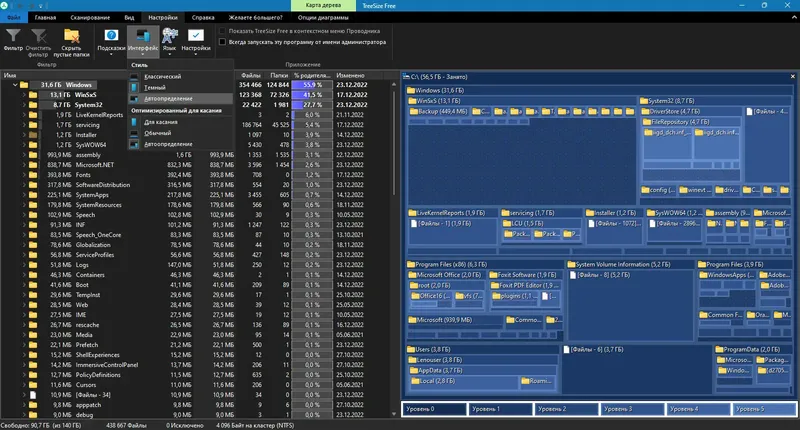Click status text 4 096 Байт на кластер (NTFS)
This screenshot has height=430, width=800.
255,425
